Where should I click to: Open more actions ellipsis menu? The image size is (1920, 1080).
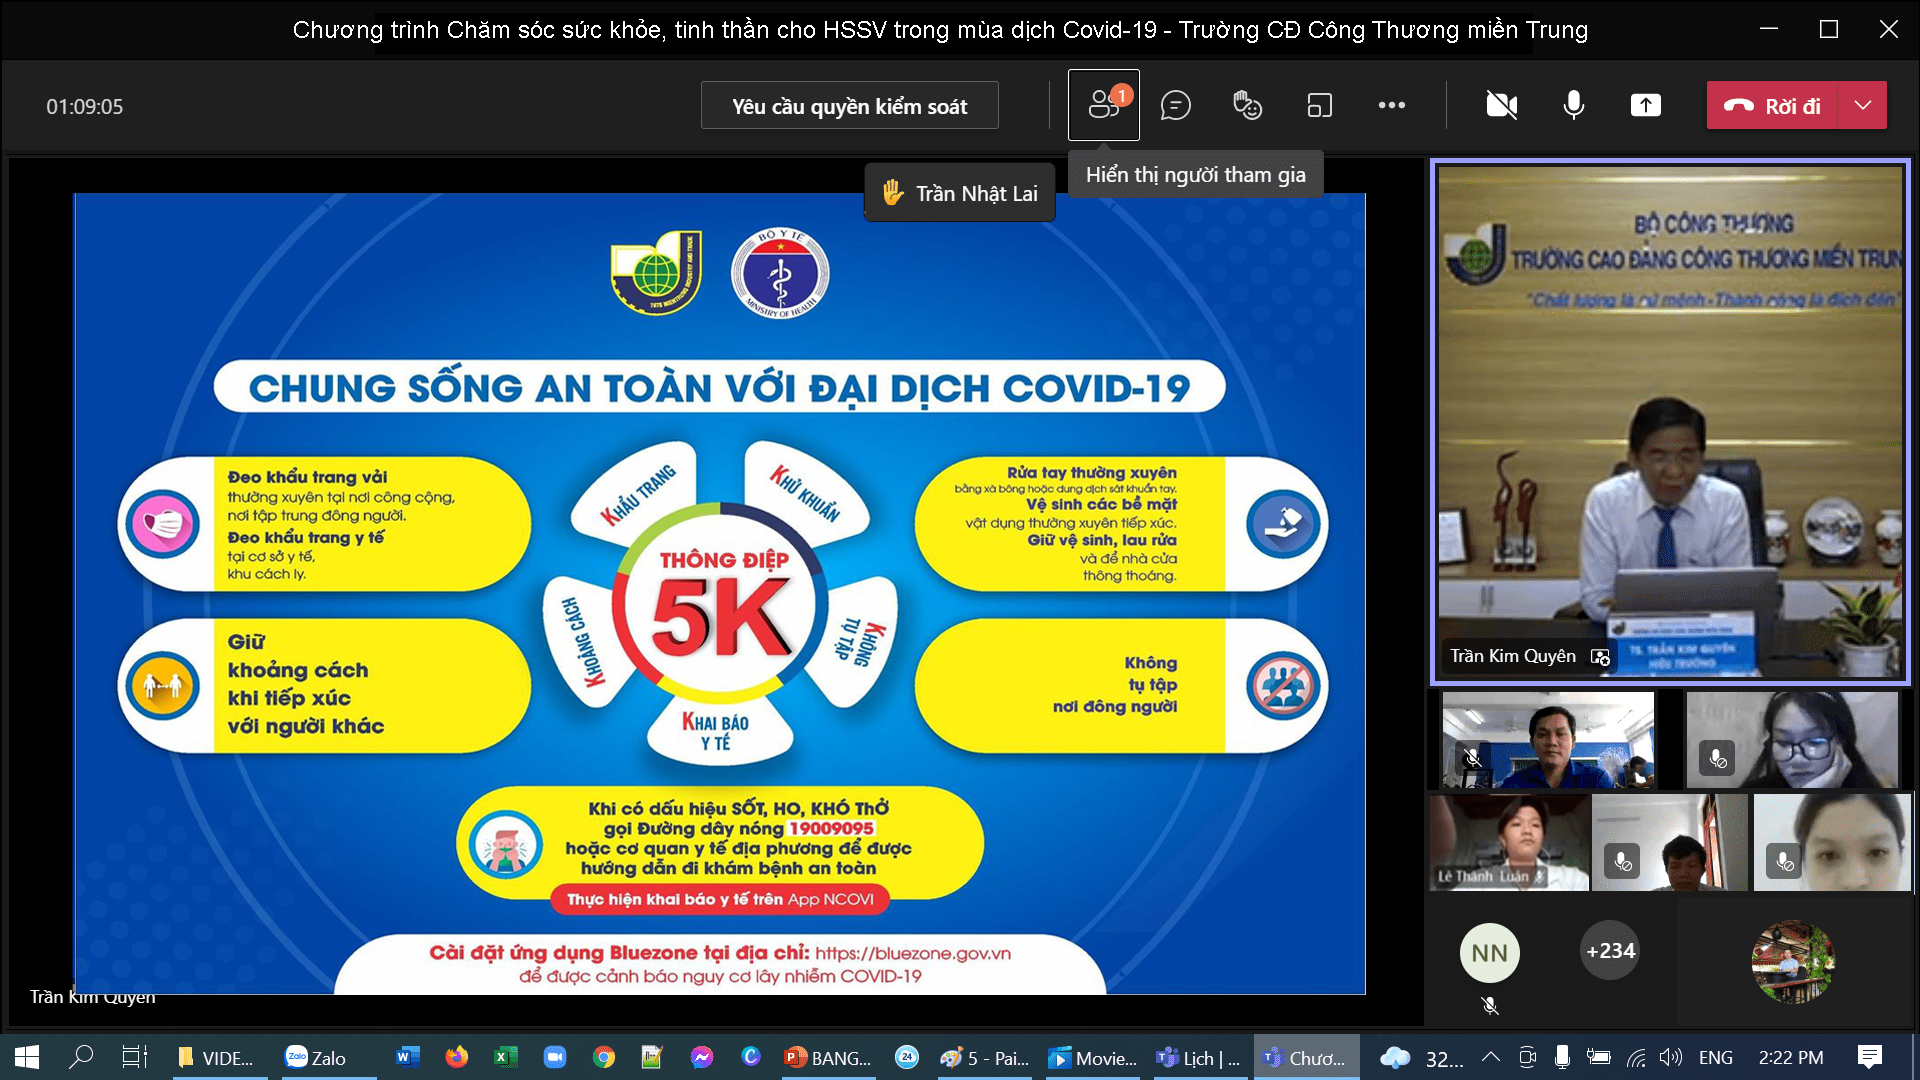point(1391,105)
